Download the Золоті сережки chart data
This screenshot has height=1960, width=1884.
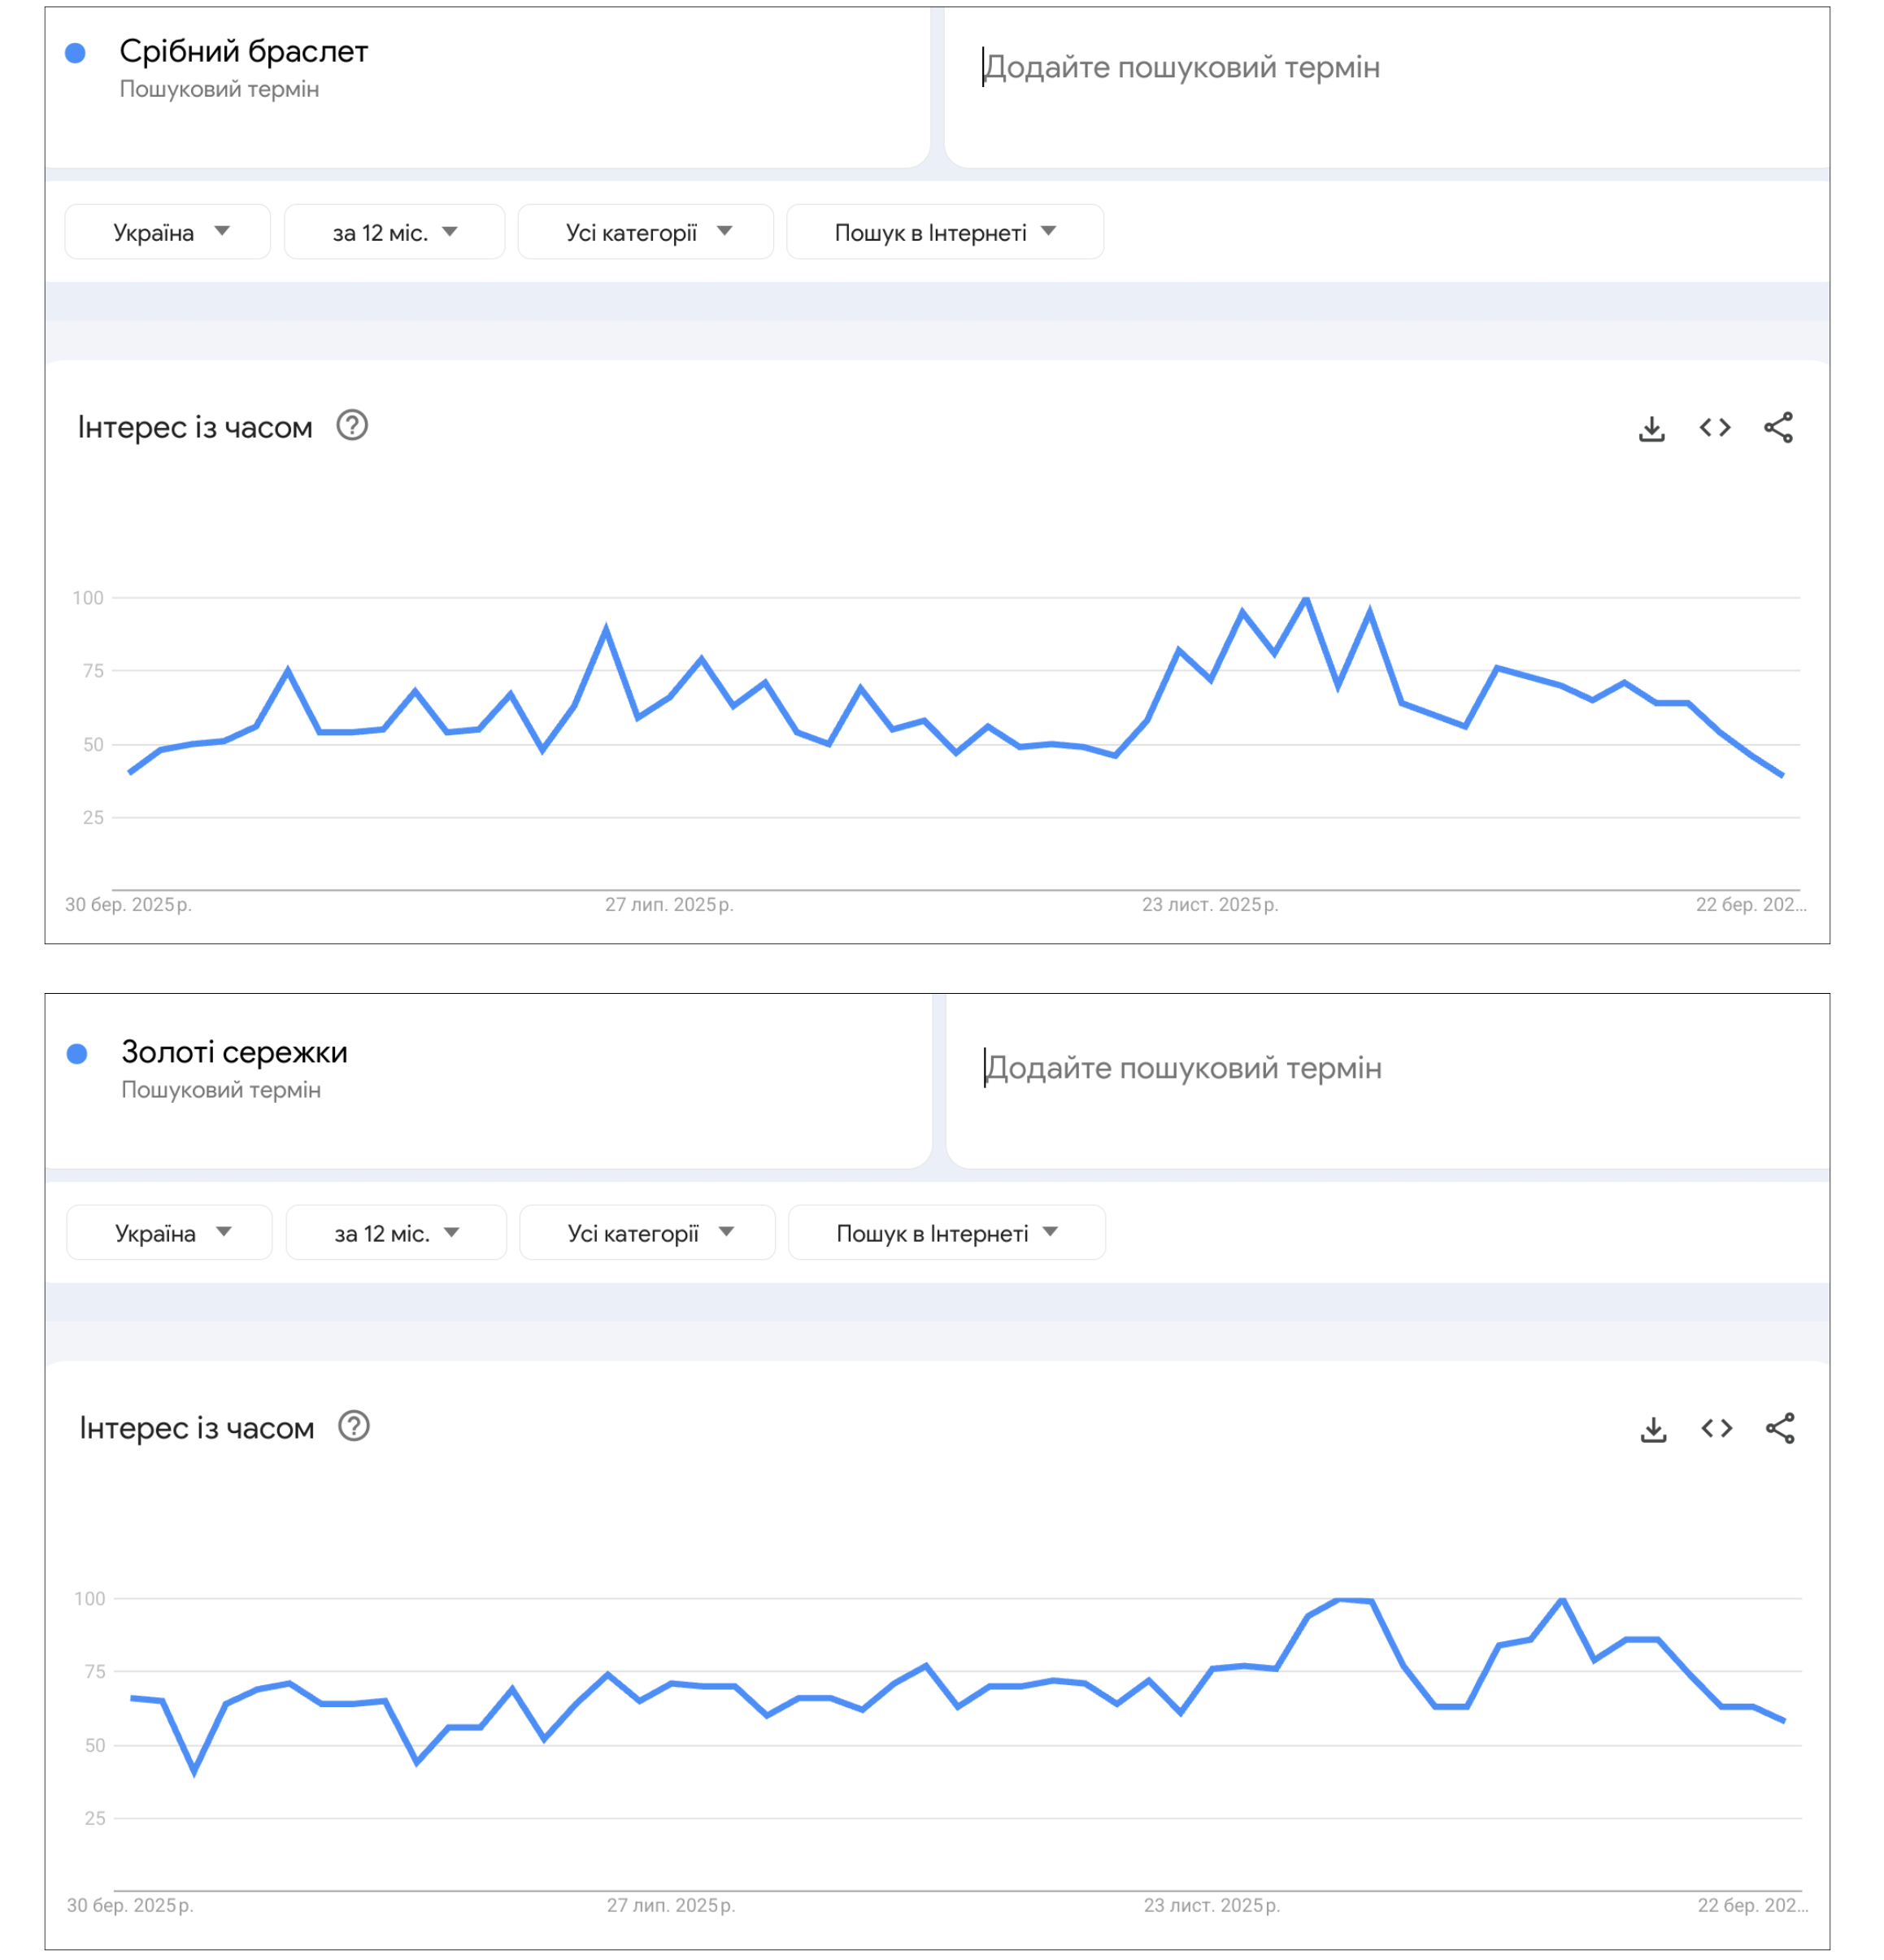[x=1653, y=1429]
